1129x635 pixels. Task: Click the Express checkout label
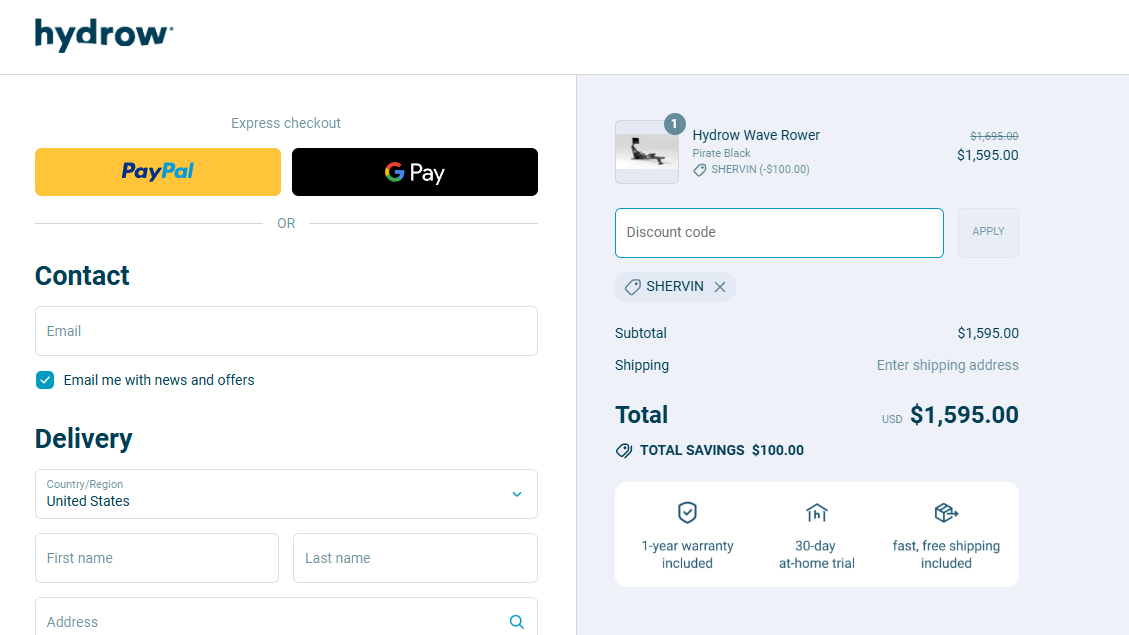click(x=286, y=123)
